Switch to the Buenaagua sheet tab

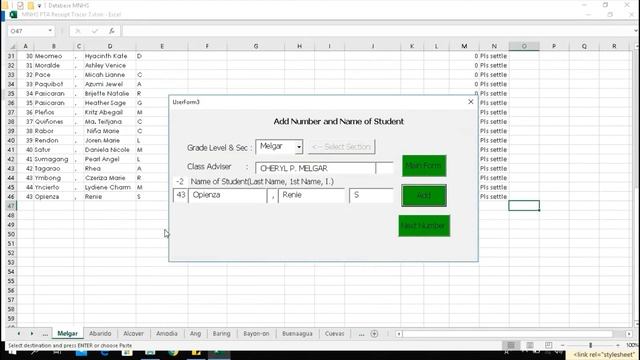click(x=297, y=333)
